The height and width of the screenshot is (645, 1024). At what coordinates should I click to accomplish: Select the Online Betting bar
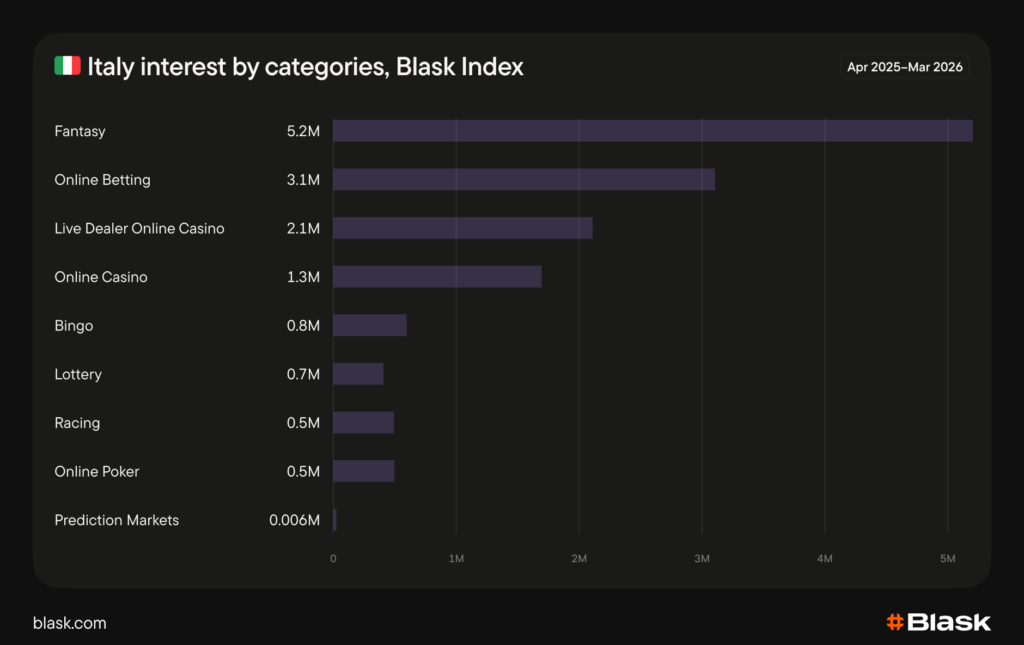click(x=523, y=180)
